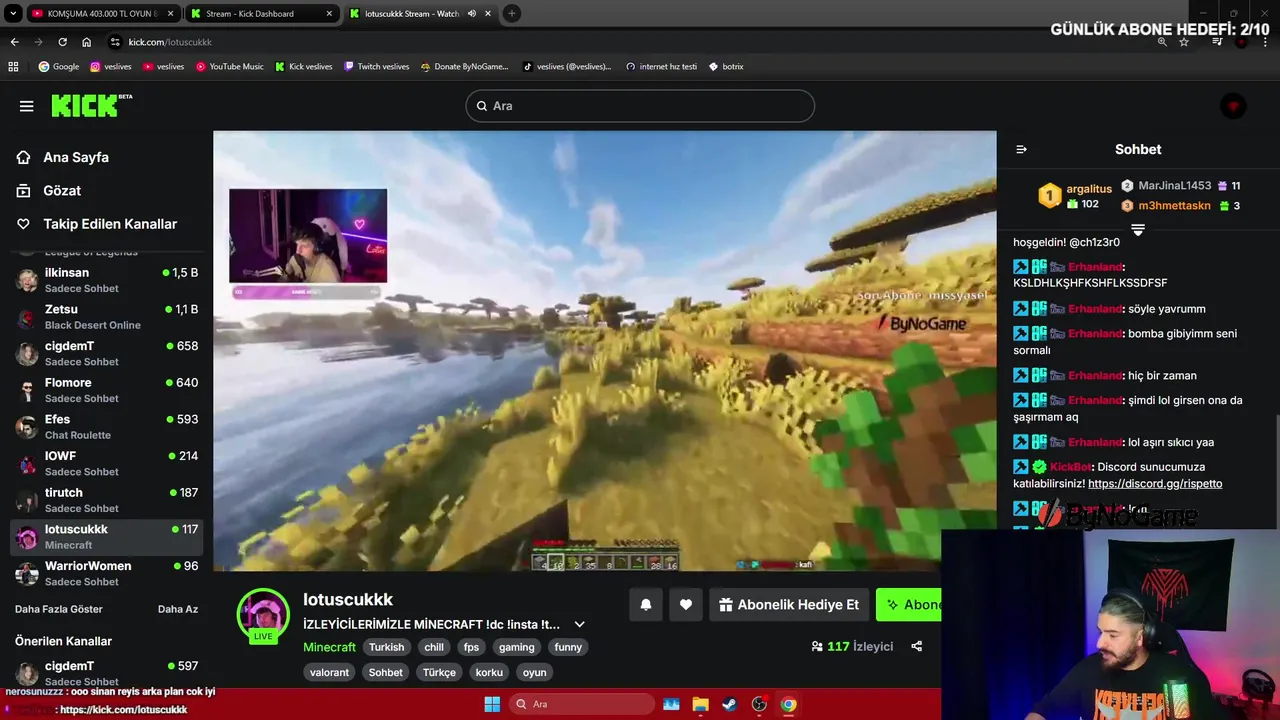The width and height of the screenshot is (1280, 720).
Task: Open the Minecraft category link
Action: pyautogui.click(x=329, y=647)
